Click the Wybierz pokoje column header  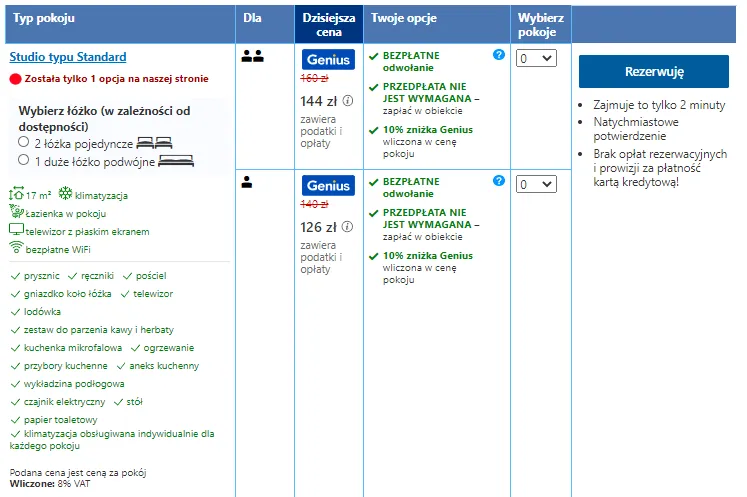(541, 25)
